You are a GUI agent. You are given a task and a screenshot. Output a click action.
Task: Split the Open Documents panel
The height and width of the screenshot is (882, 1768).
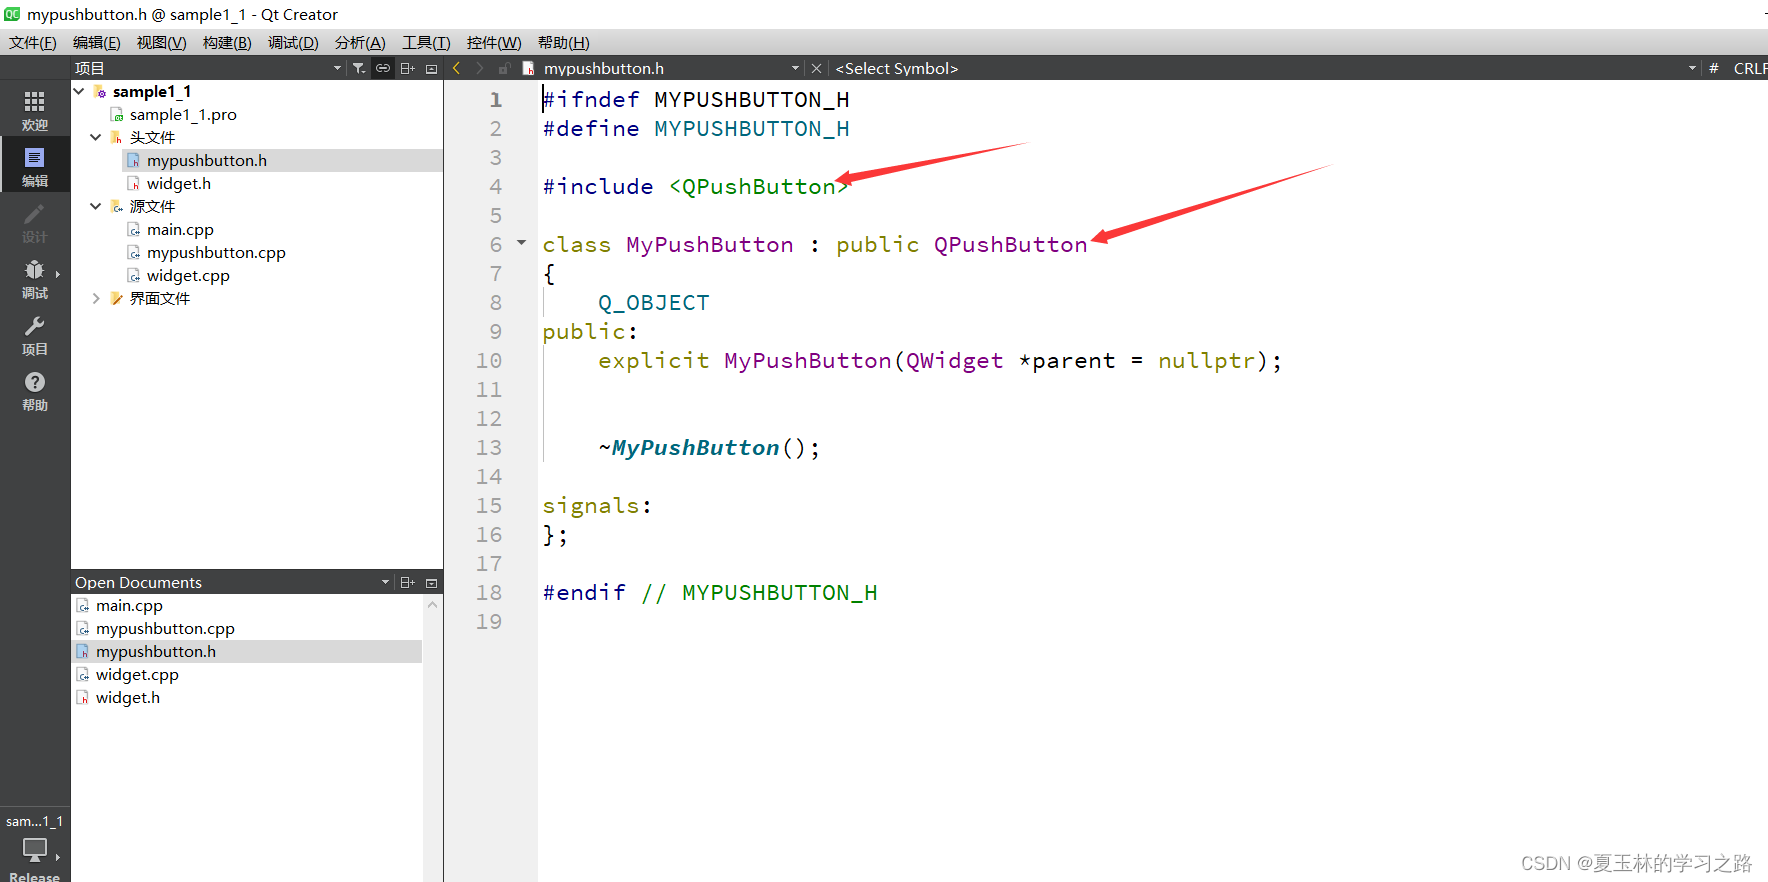[408, 582]
